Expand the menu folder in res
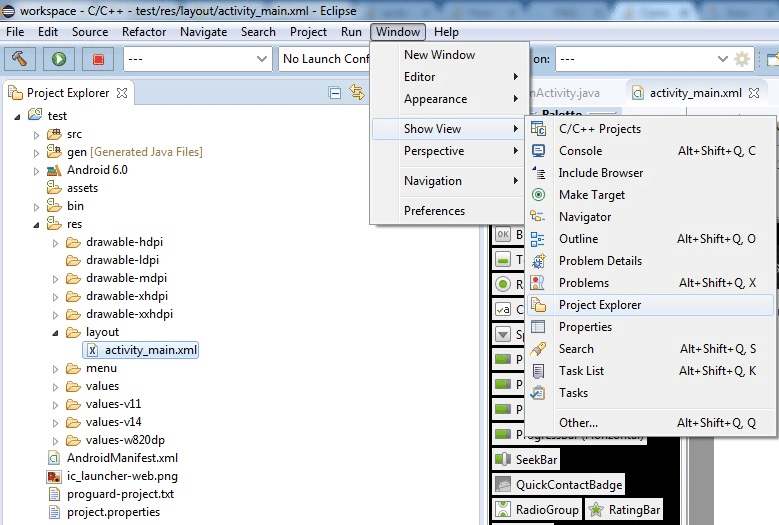This screenshot has height=525, width=779. click(x=55, y=369)
